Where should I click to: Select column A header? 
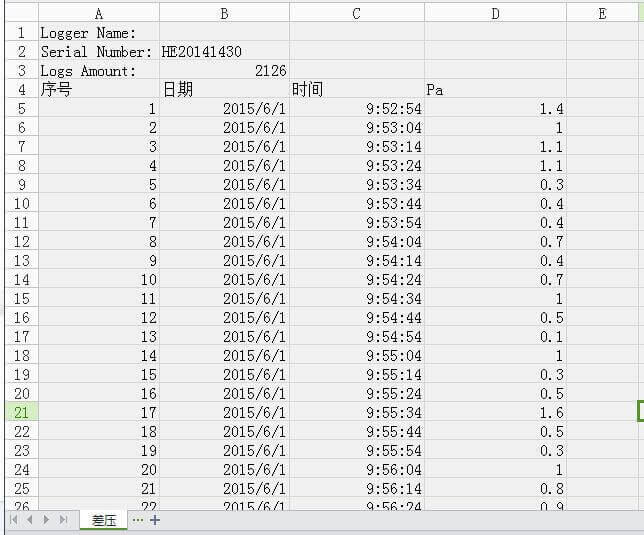[x=98, y=13]
